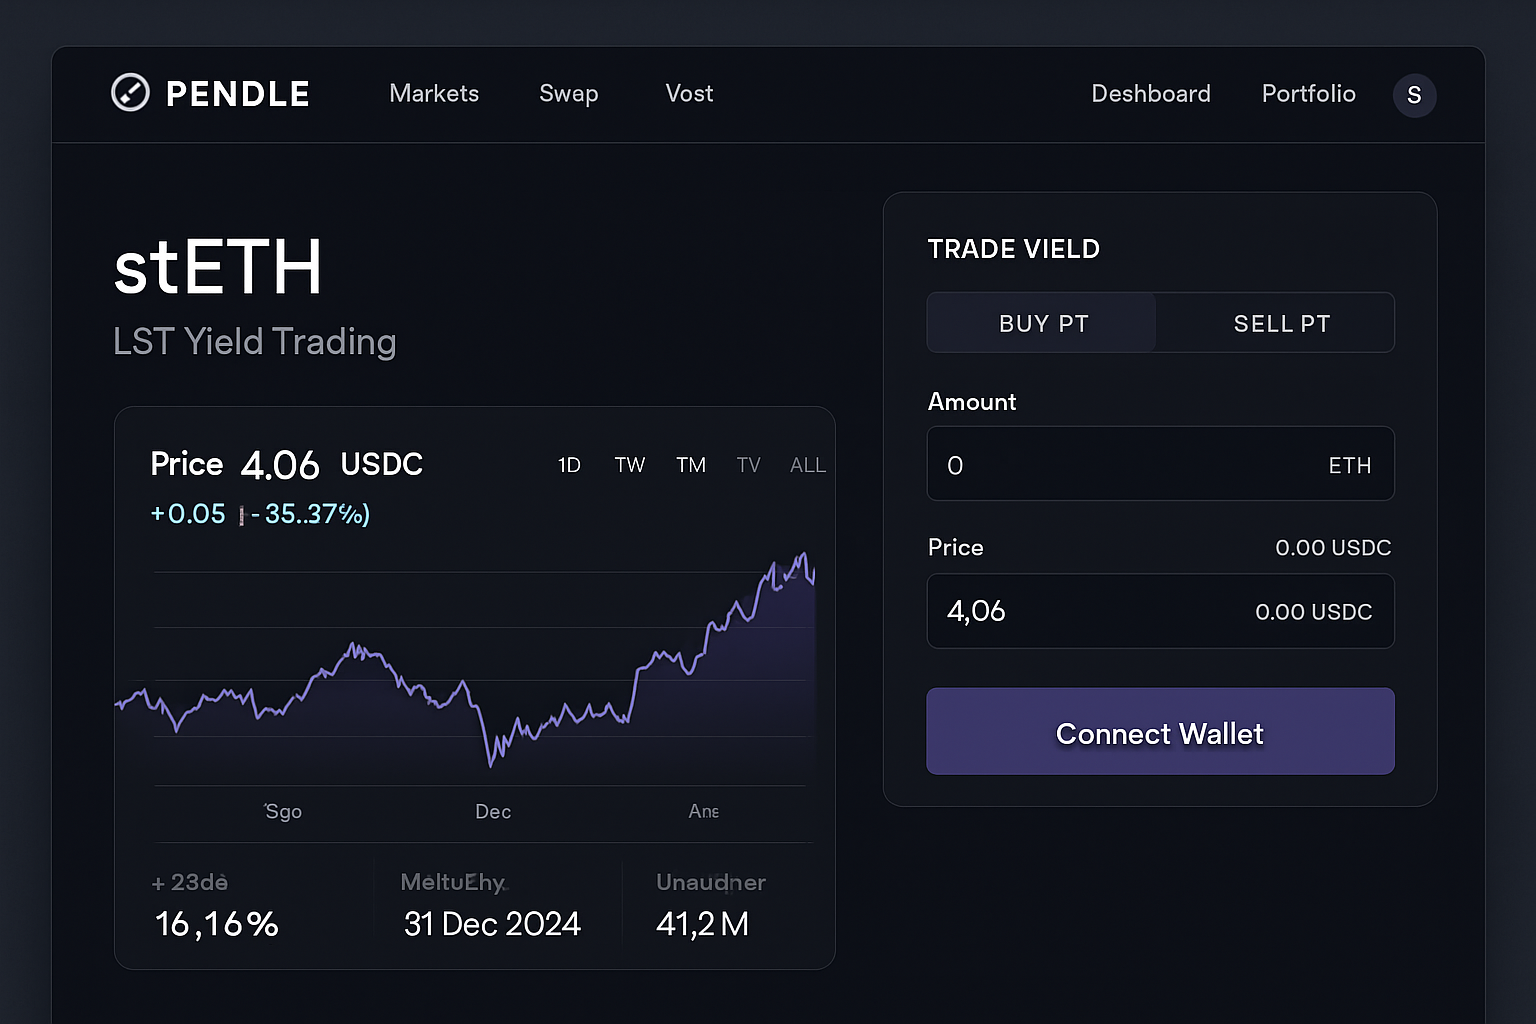
Task: View your Portfolio
Action: click(x=1308, y=93)
